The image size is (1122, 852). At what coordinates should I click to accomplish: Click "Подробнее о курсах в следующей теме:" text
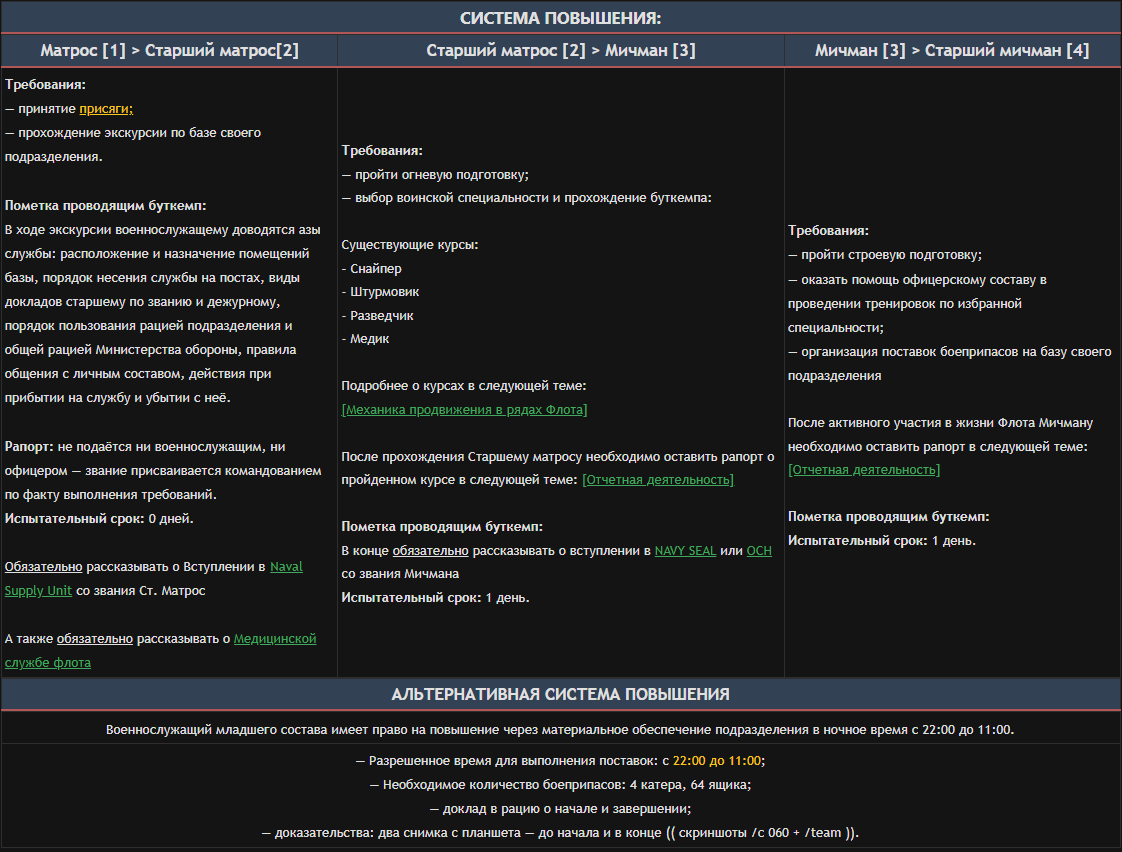464,386
